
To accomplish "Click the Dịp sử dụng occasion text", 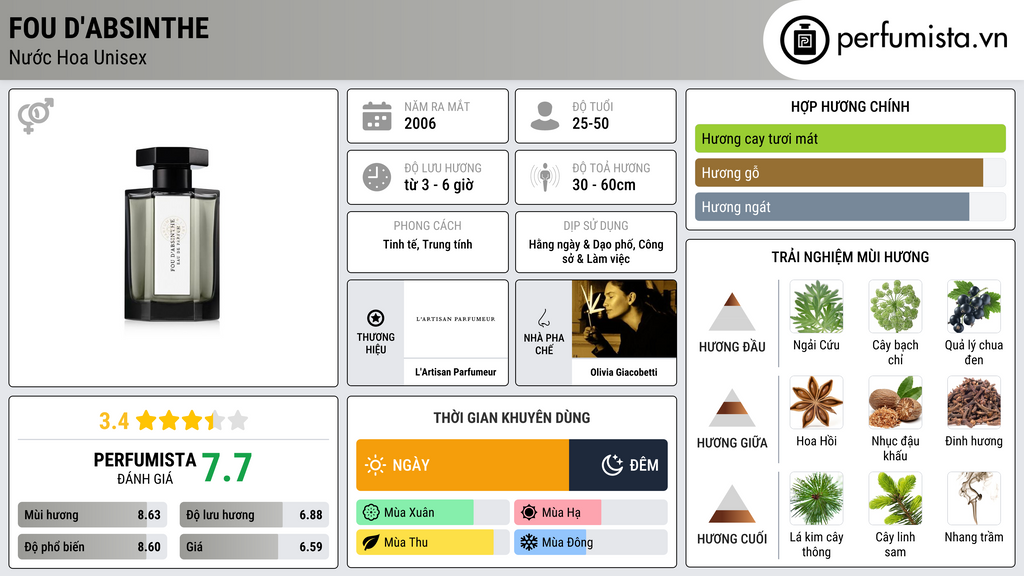I will click(596, 251).
